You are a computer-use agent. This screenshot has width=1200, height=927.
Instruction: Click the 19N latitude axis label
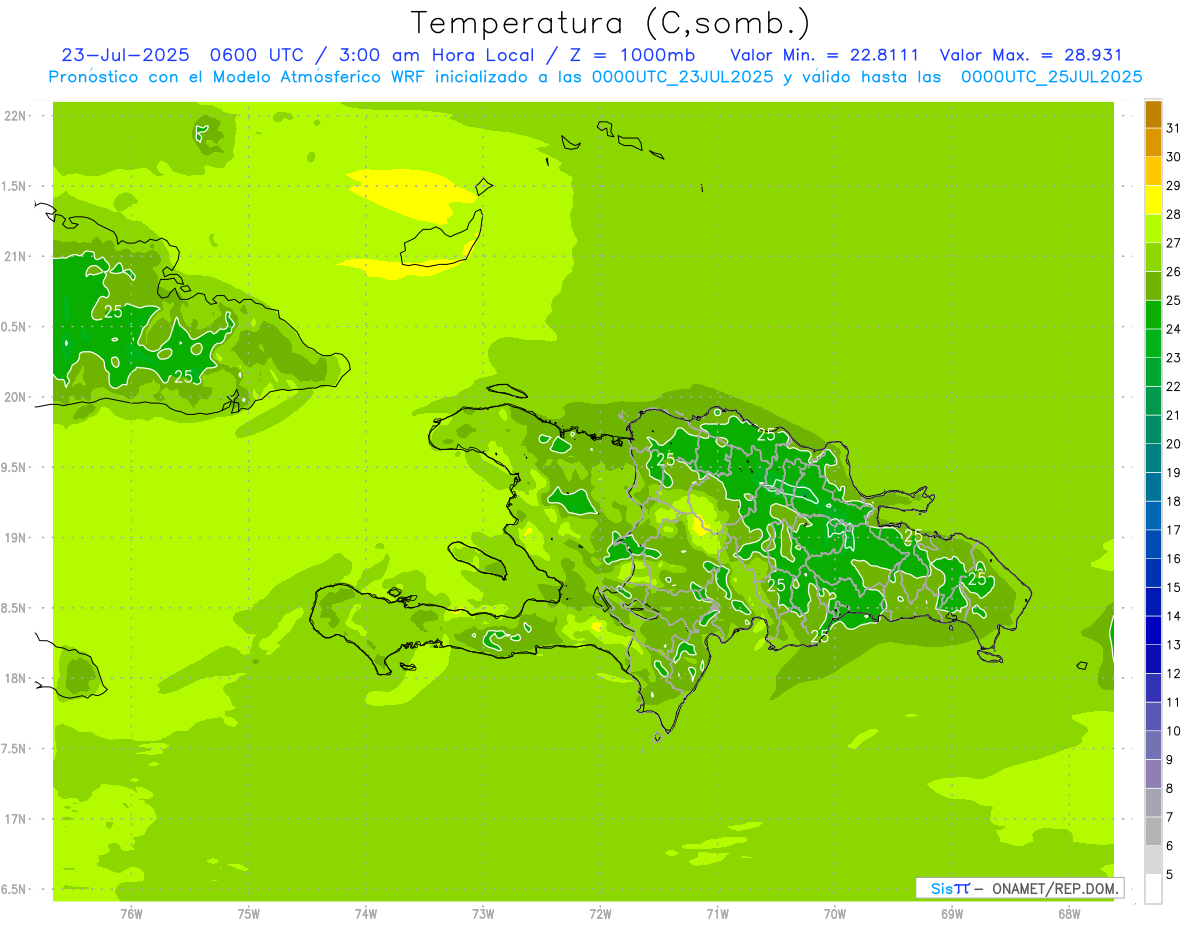click(15, 537)
